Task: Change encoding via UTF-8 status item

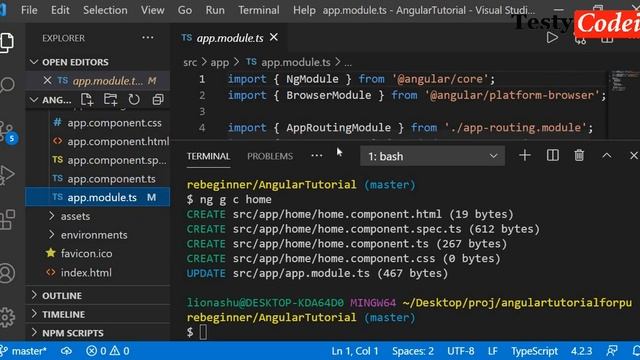Action: 460,351
